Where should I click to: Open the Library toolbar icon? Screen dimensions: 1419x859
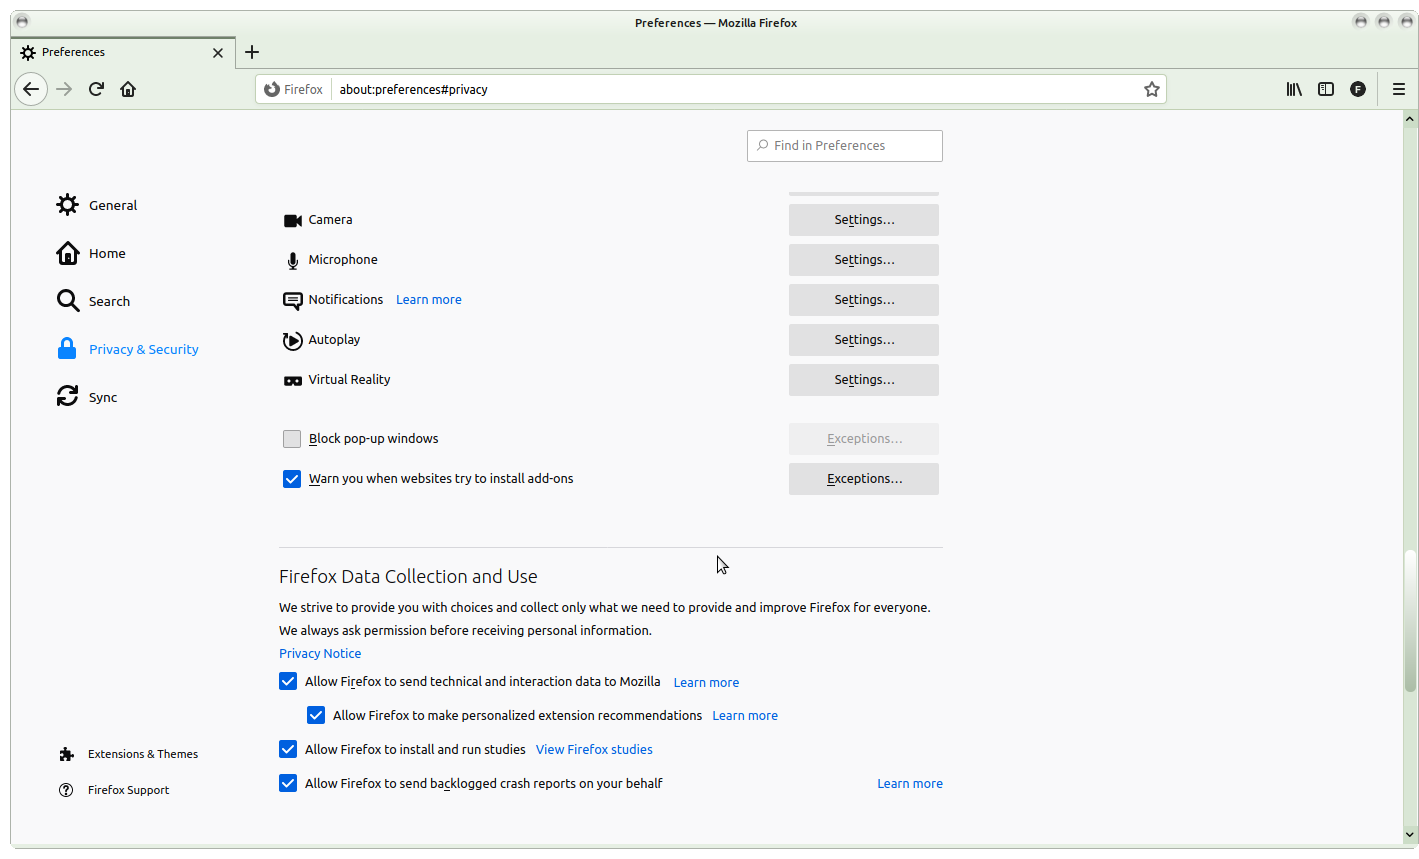tap(1294, 89)
